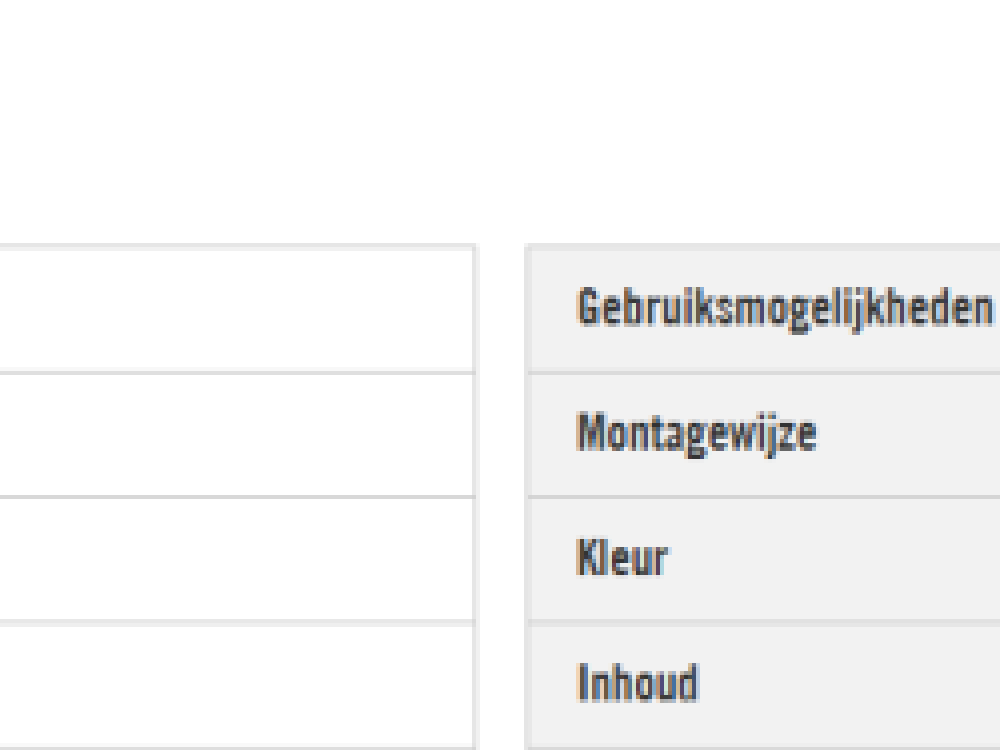Choose the Gebruiksmogelijkheden text in gray table
The image size is (1000, 750).
point(786,309)
